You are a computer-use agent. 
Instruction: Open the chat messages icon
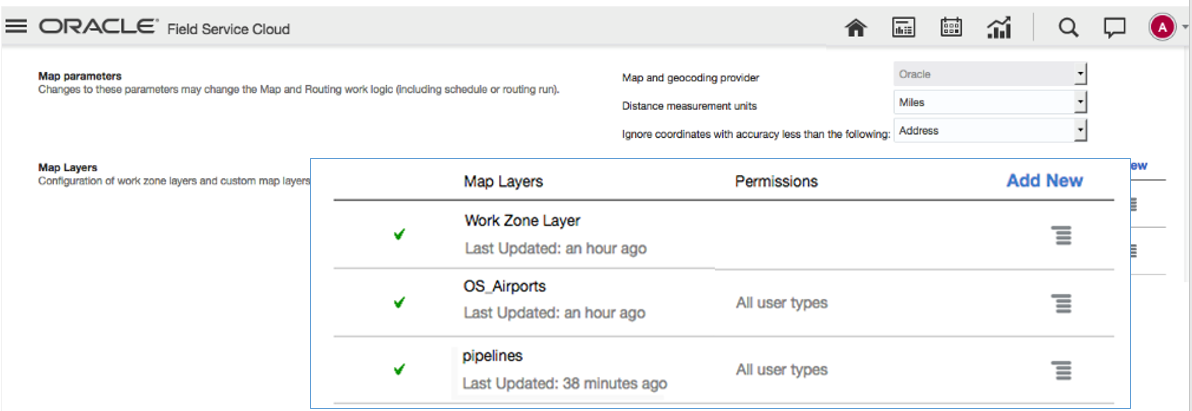click(x=1115, y=28)
